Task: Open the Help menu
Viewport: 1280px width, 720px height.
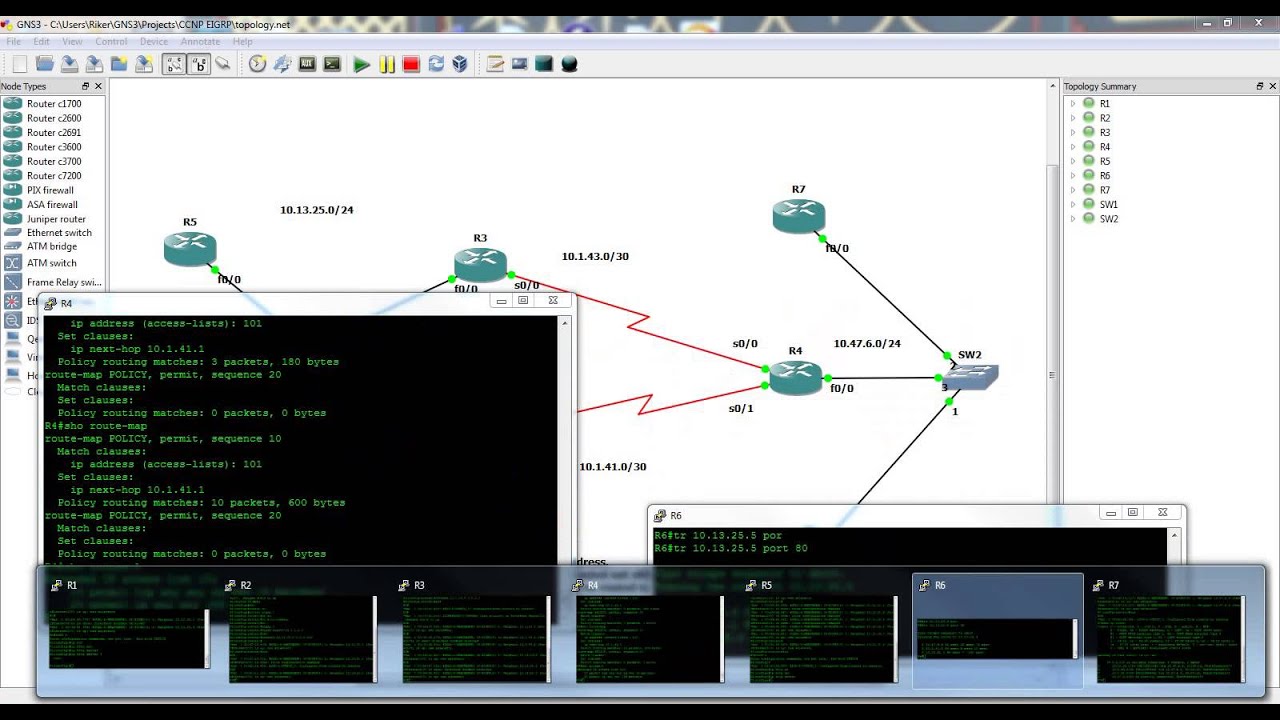Action: pyautogui.click(x=242, y=41)
